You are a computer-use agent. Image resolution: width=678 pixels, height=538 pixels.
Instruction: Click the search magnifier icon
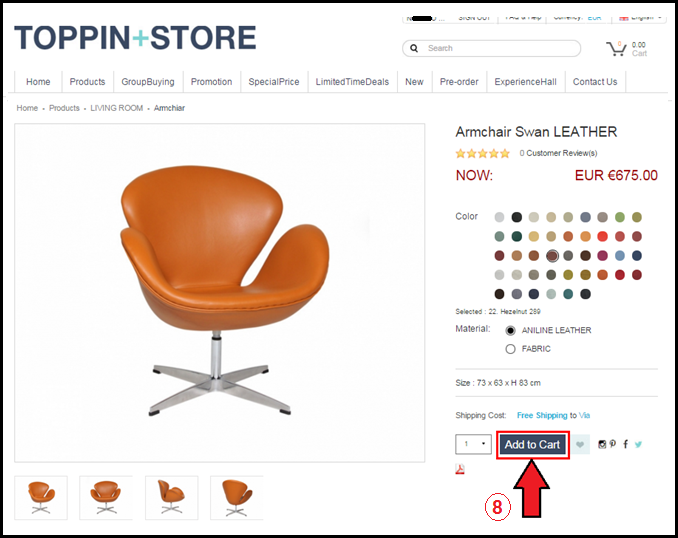414,48
